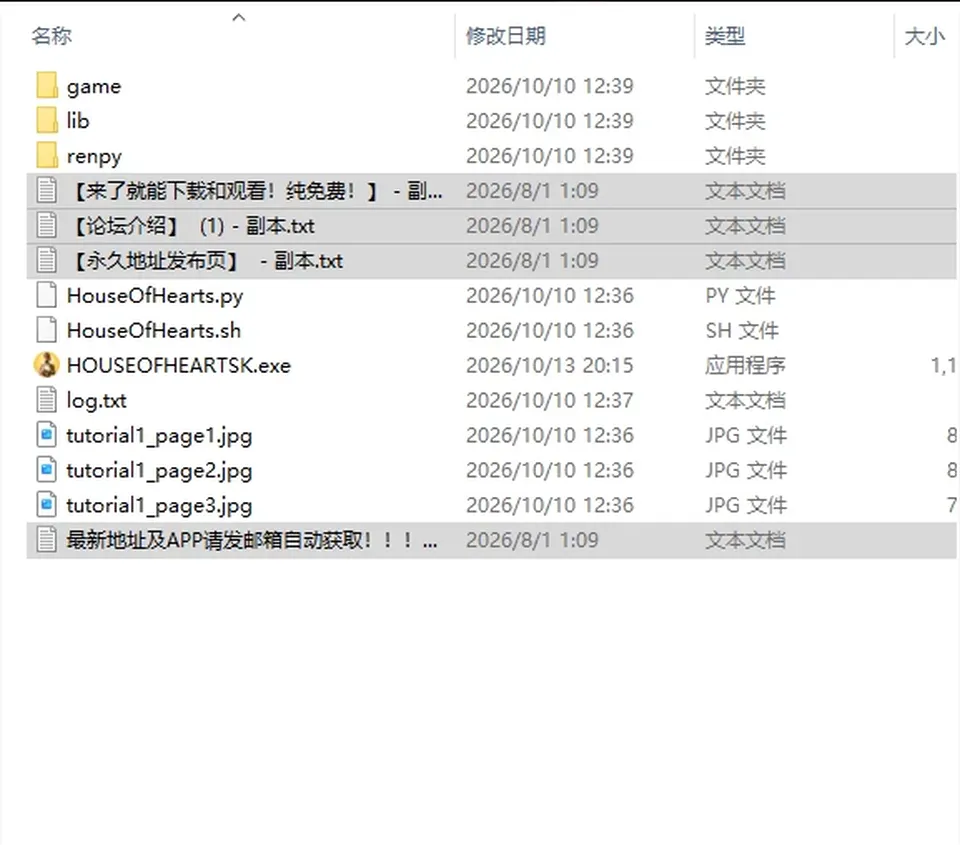Screen dimensions: 960x845
Task: Click the 2026/10/13 20:15 date of HOUSEOFHEARTSK.exe
Action: 549,366
